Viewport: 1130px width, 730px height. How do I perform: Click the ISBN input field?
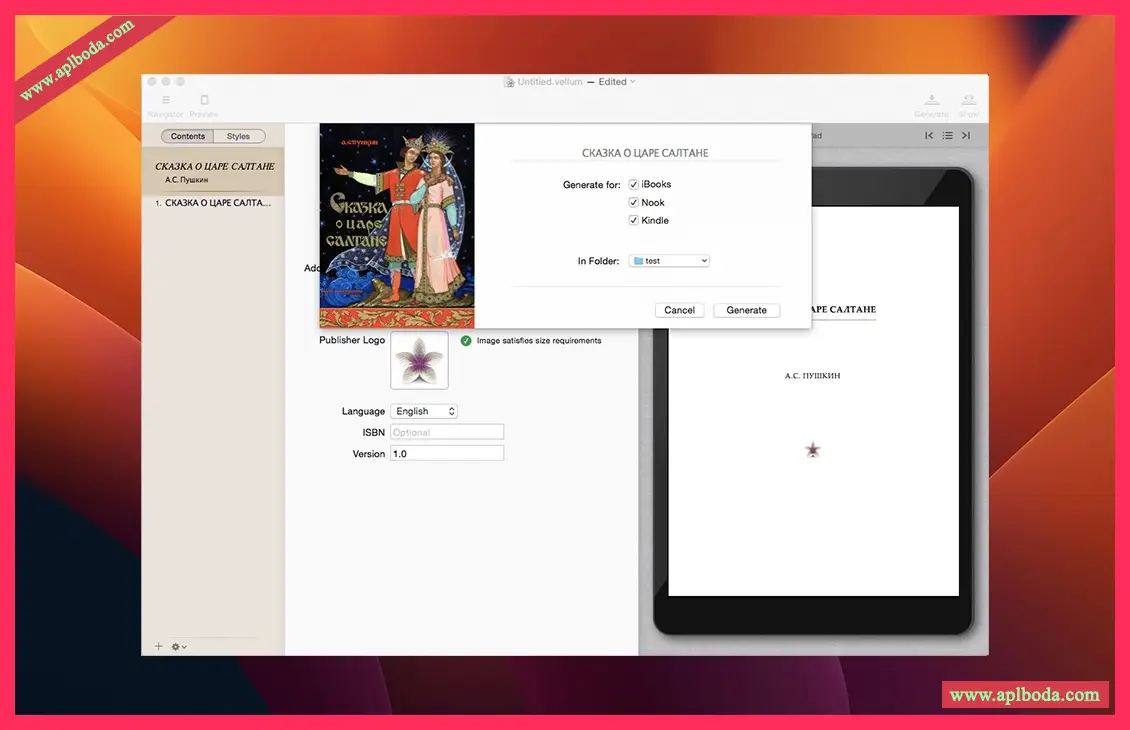[447, 432]
